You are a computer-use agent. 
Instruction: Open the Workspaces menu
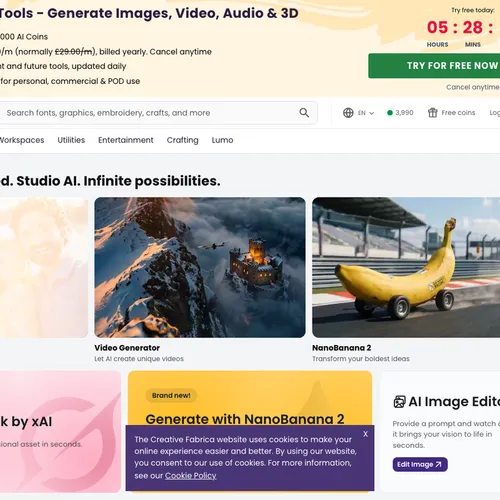coord(22,140)
